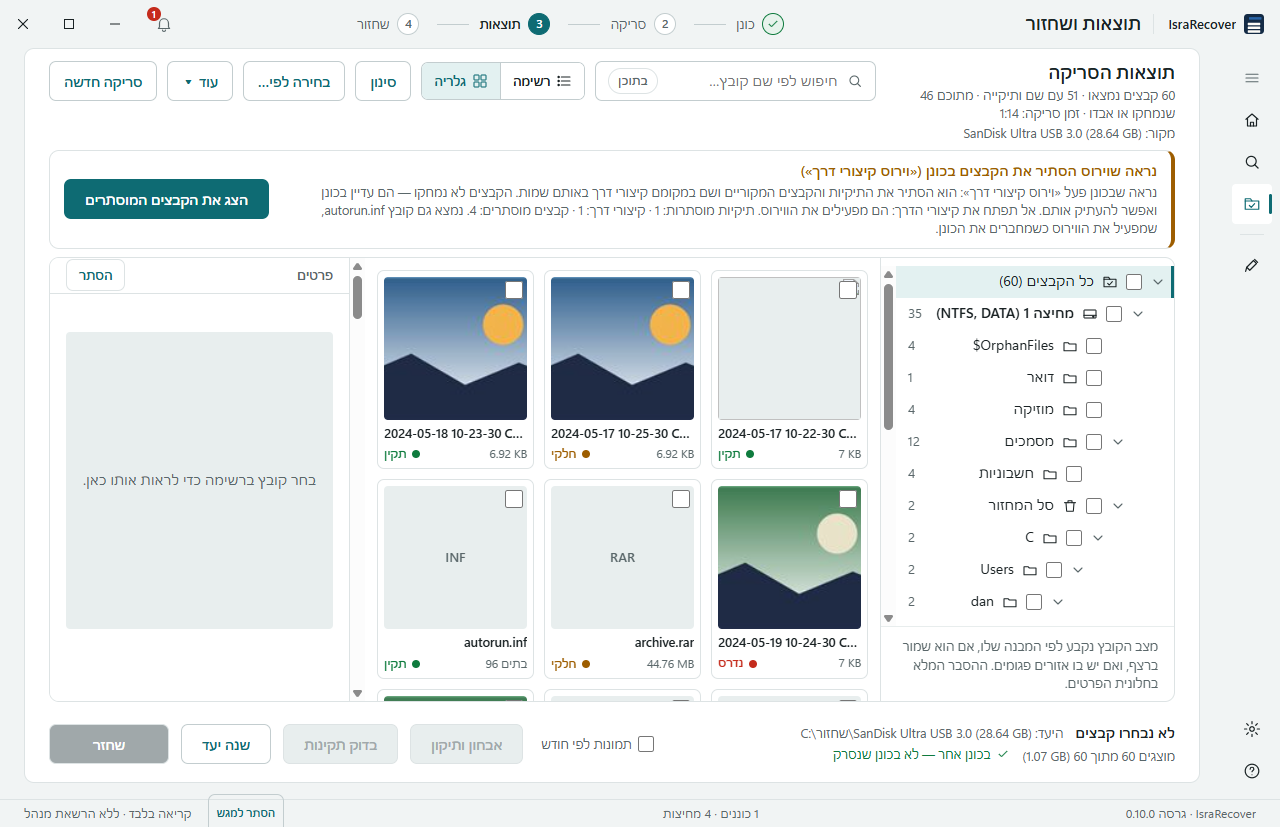This screenshot has width=1280, height=827.
Task: Open the עוד dropdown menu
Action: [200, 81]
